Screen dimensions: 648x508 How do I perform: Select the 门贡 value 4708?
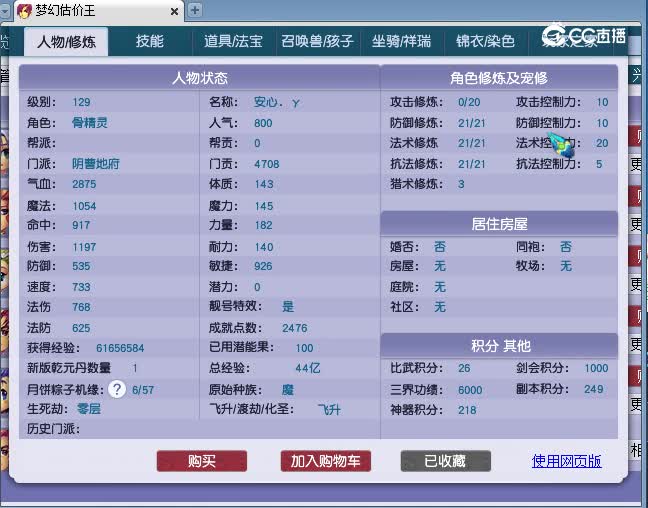267,164
